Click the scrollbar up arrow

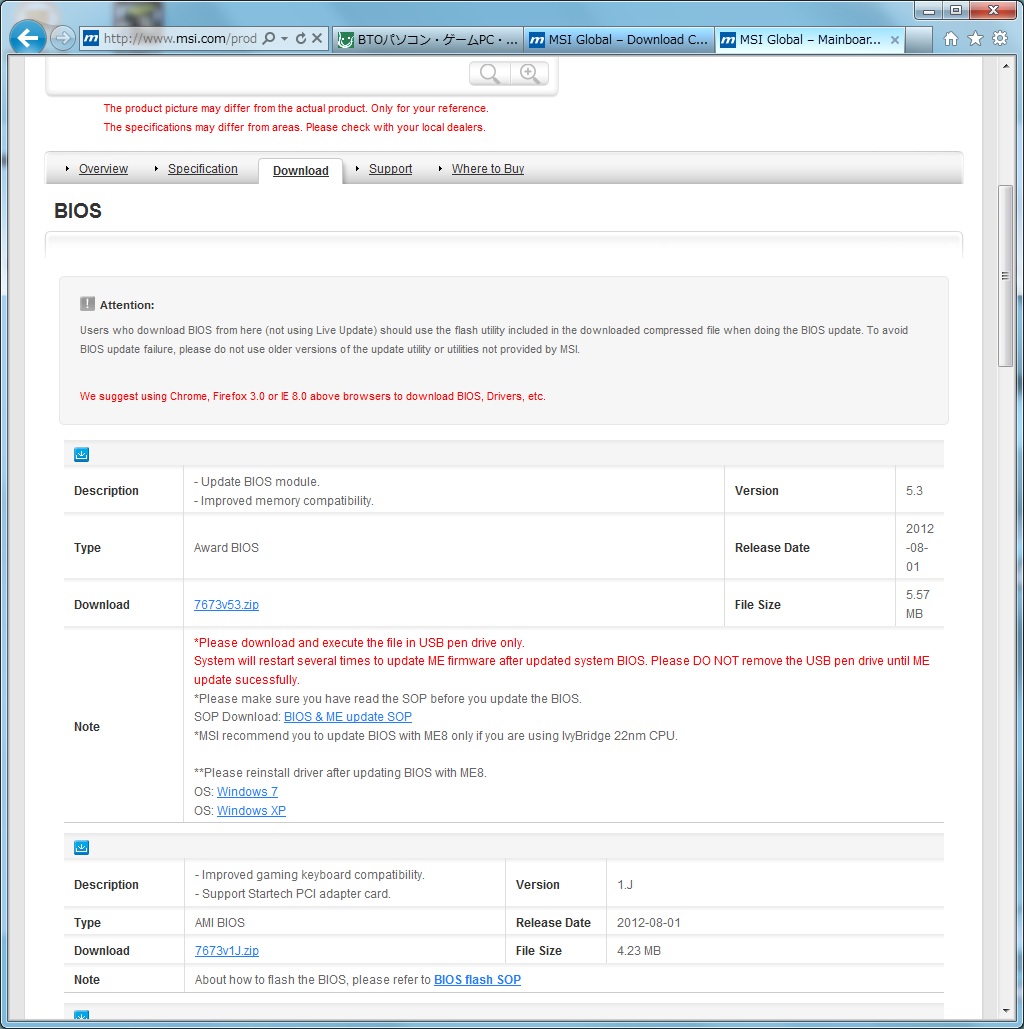click(x=1005, y=66)
